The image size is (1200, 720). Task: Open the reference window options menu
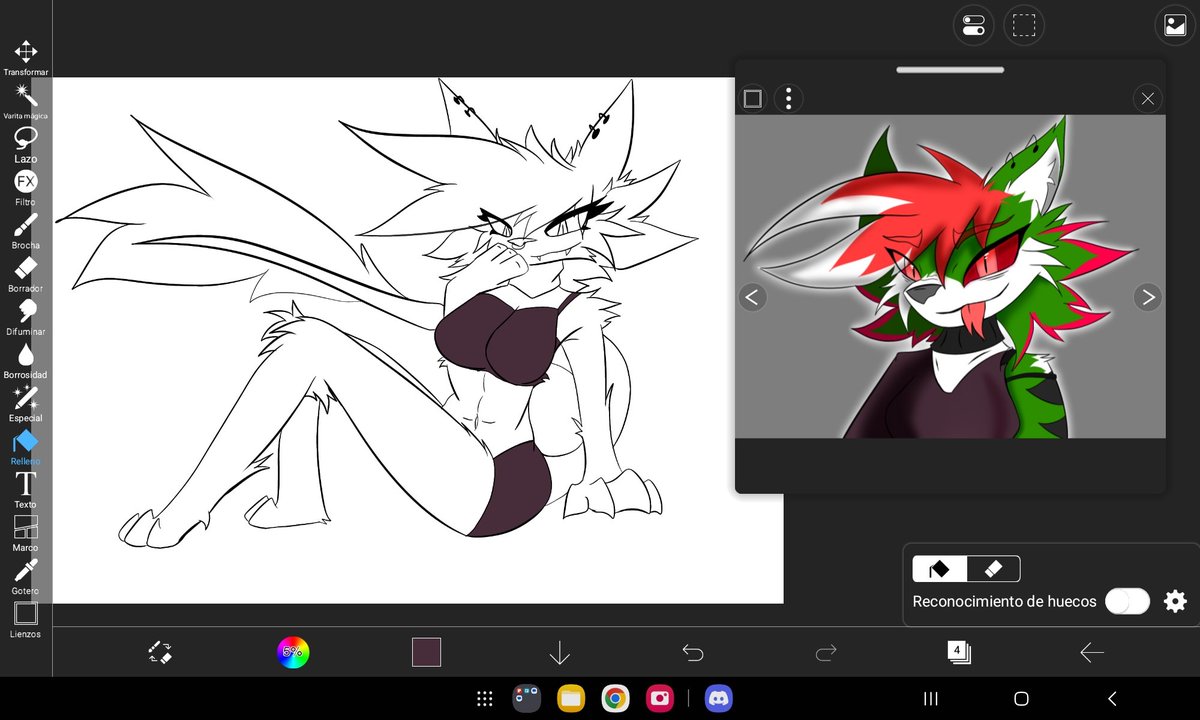pyautogui.click(x=789, y=98)
